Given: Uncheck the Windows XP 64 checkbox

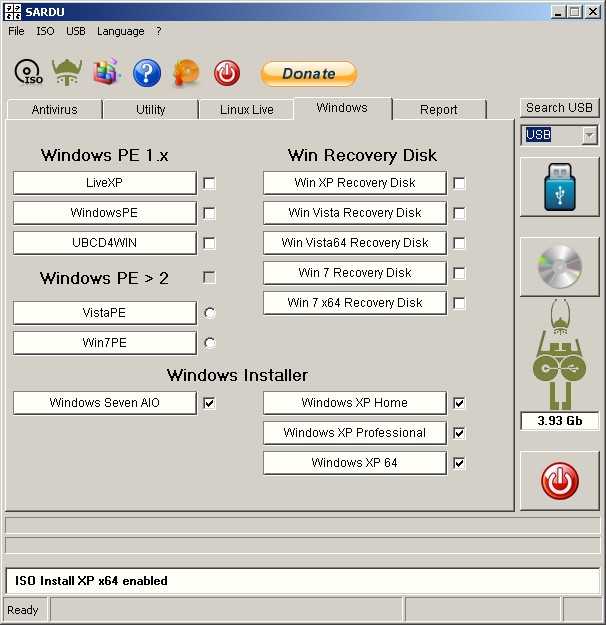Looking at the screenshot, I should (459, 463).
